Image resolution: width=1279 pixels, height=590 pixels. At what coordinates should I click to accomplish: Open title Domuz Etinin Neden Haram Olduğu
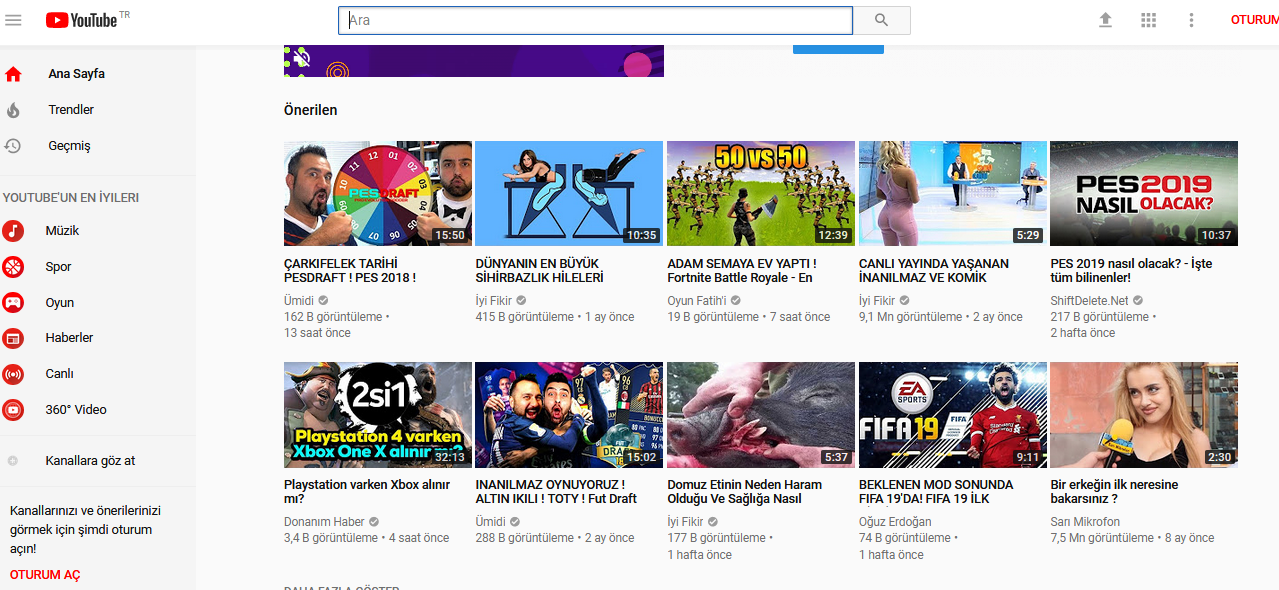click(744, 492)
